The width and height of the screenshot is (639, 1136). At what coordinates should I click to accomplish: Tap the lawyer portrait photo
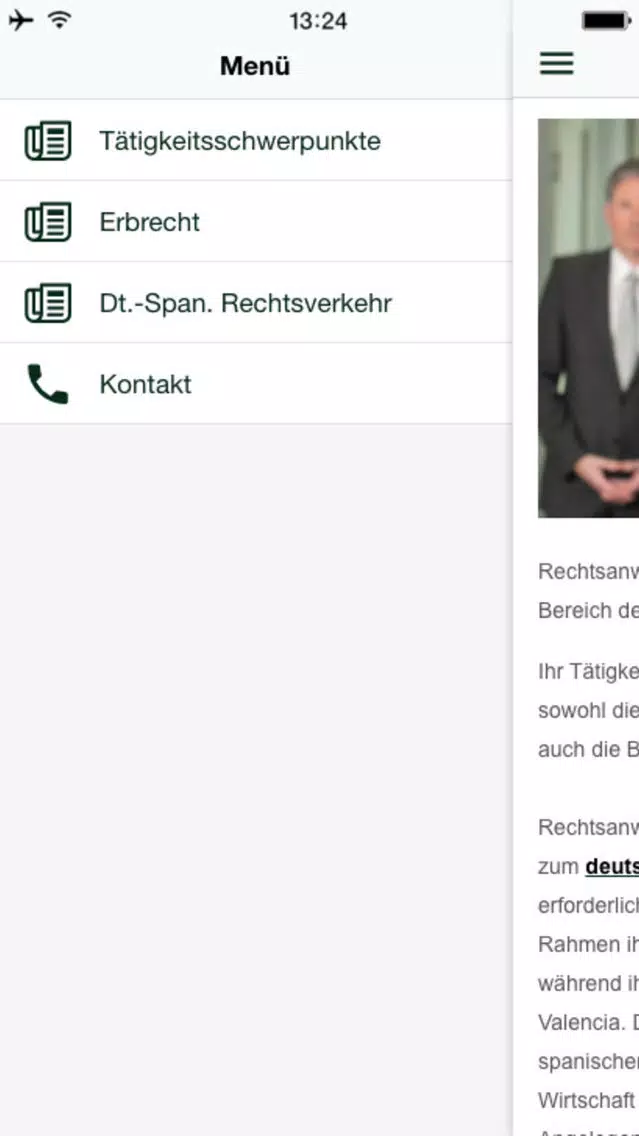(588, 318)
